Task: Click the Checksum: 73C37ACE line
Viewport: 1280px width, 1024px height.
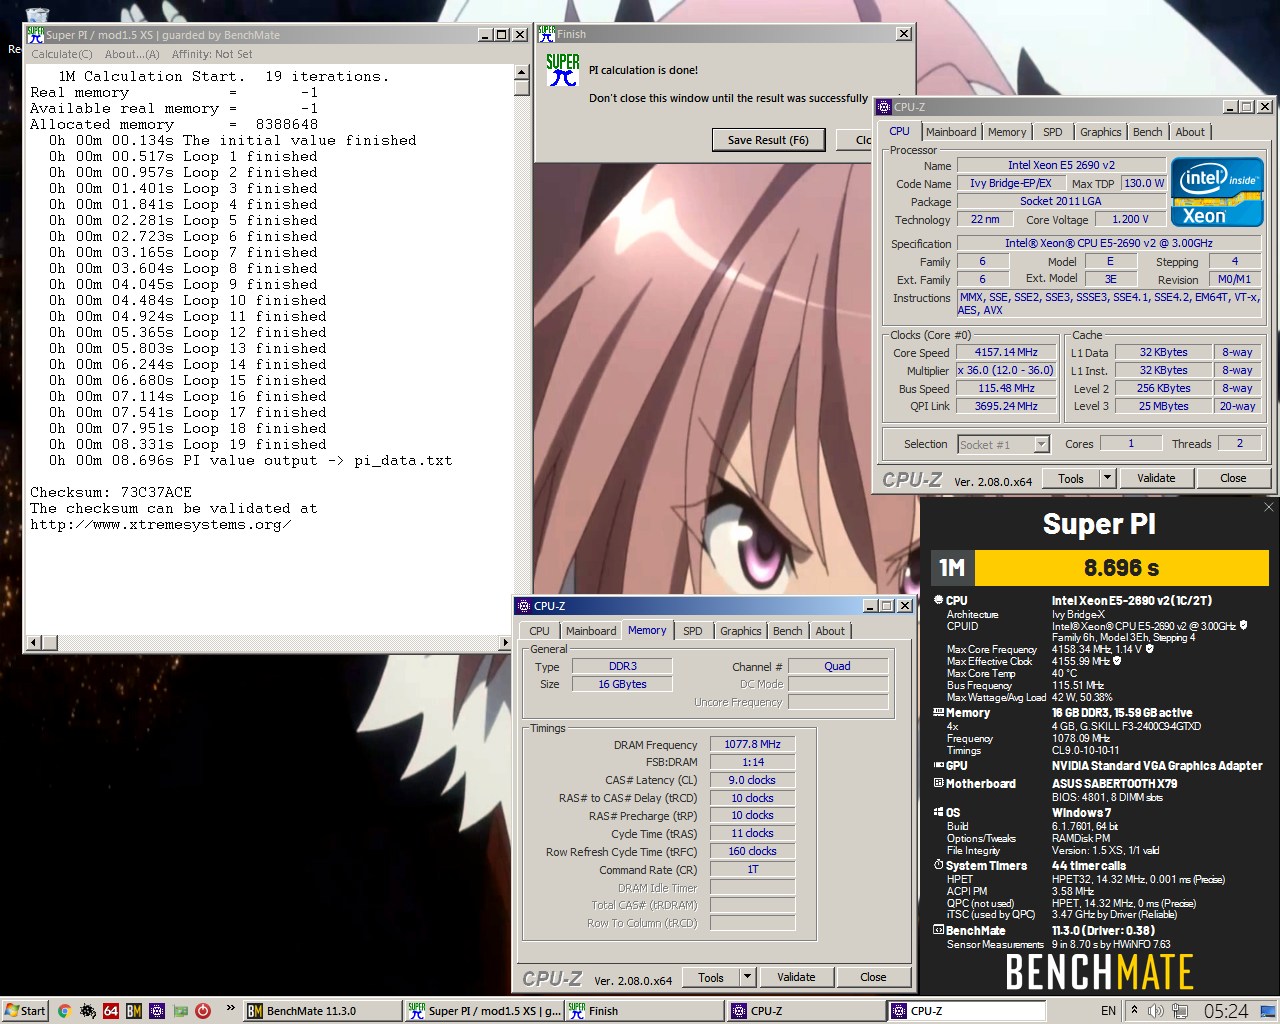Action: (x=111, y=492)
